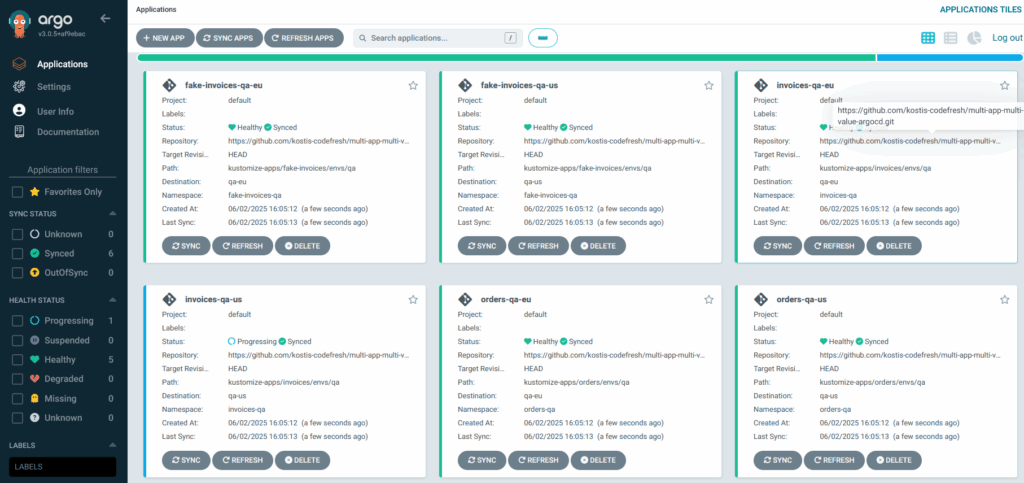
Task: Sync the invoices-qa-us application
Action: (186, 460)
